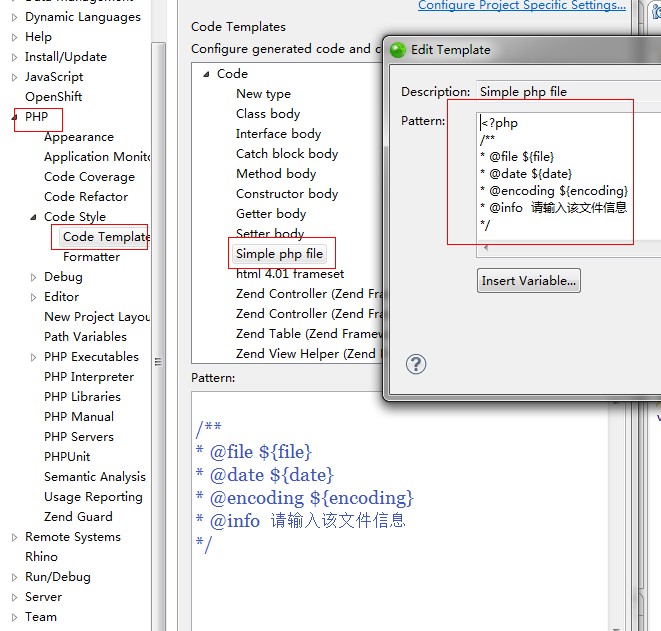This screenshot has width=661, height=631.
Task: Click the green Edit Template dialog icon
Action: point(398,50)
